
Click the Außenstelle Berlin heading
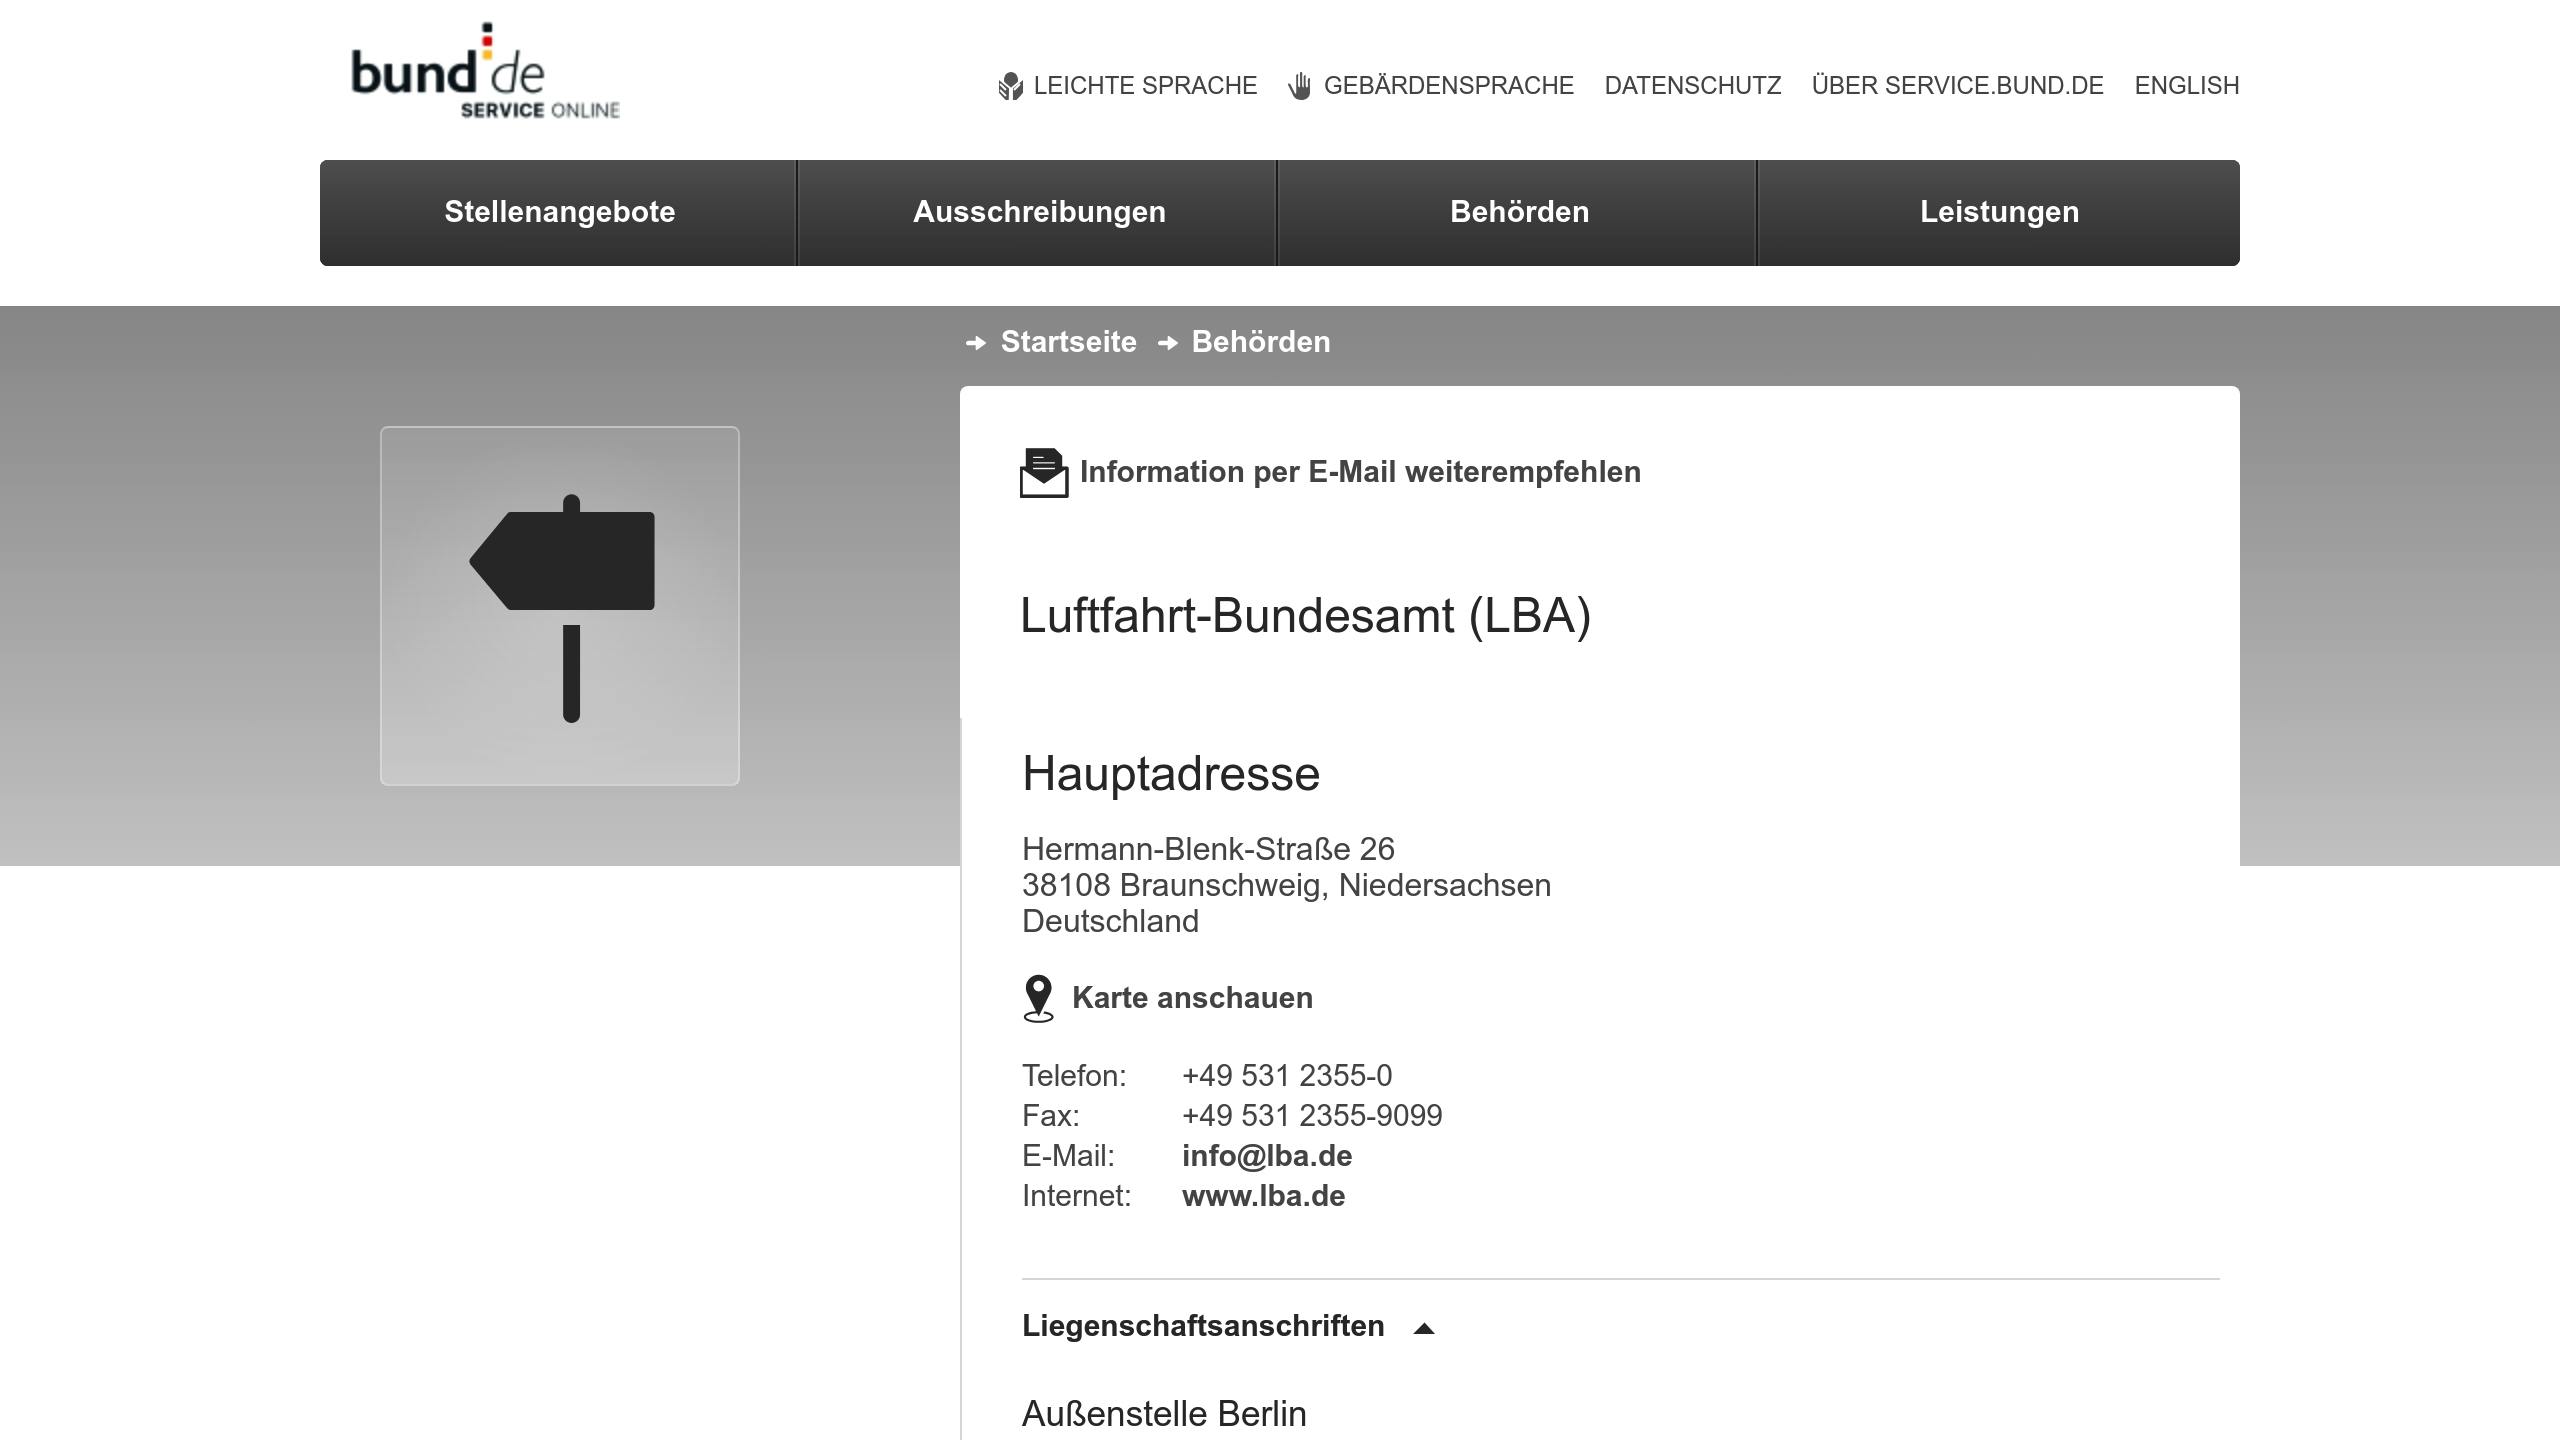point(1164,1414)
